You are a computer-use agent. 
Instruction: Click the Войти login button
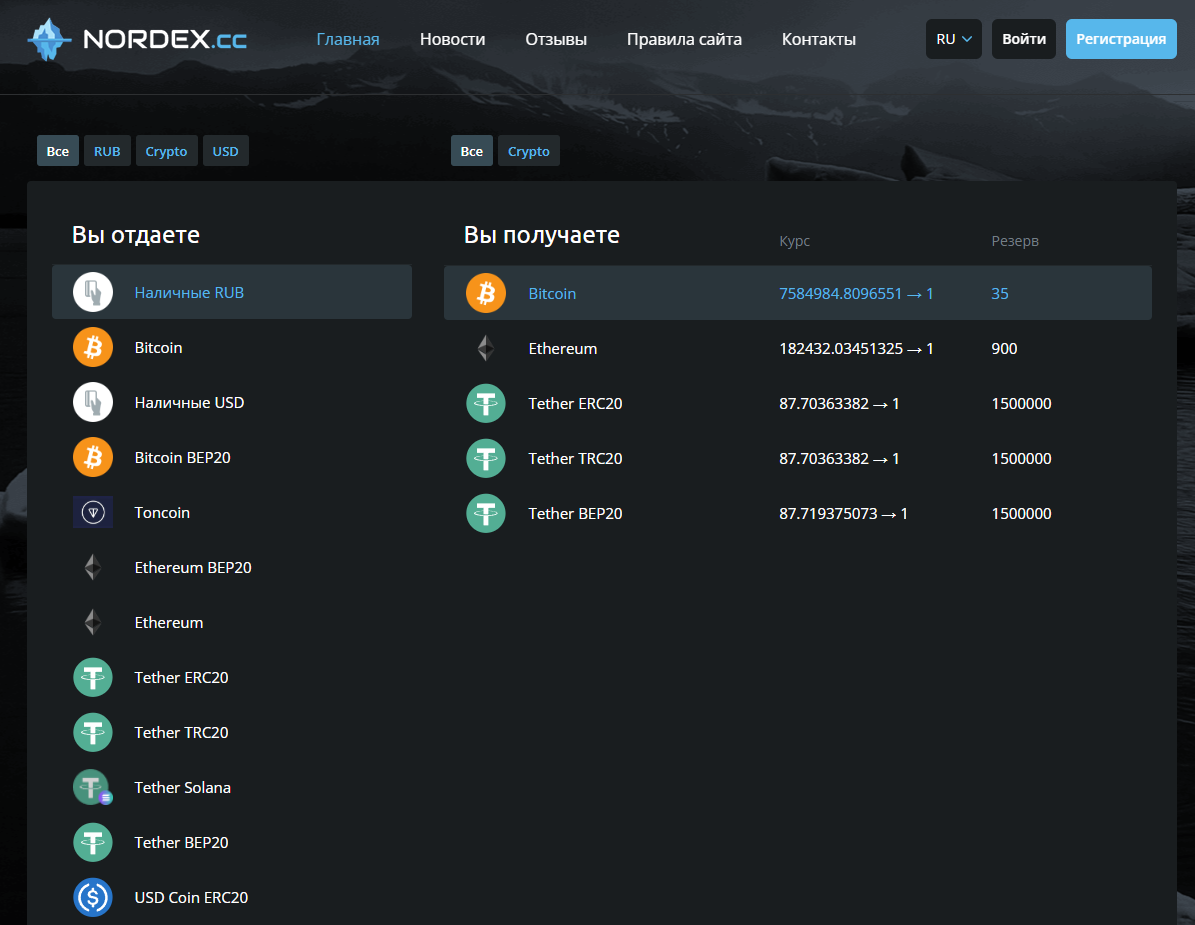coord(1023,39)
